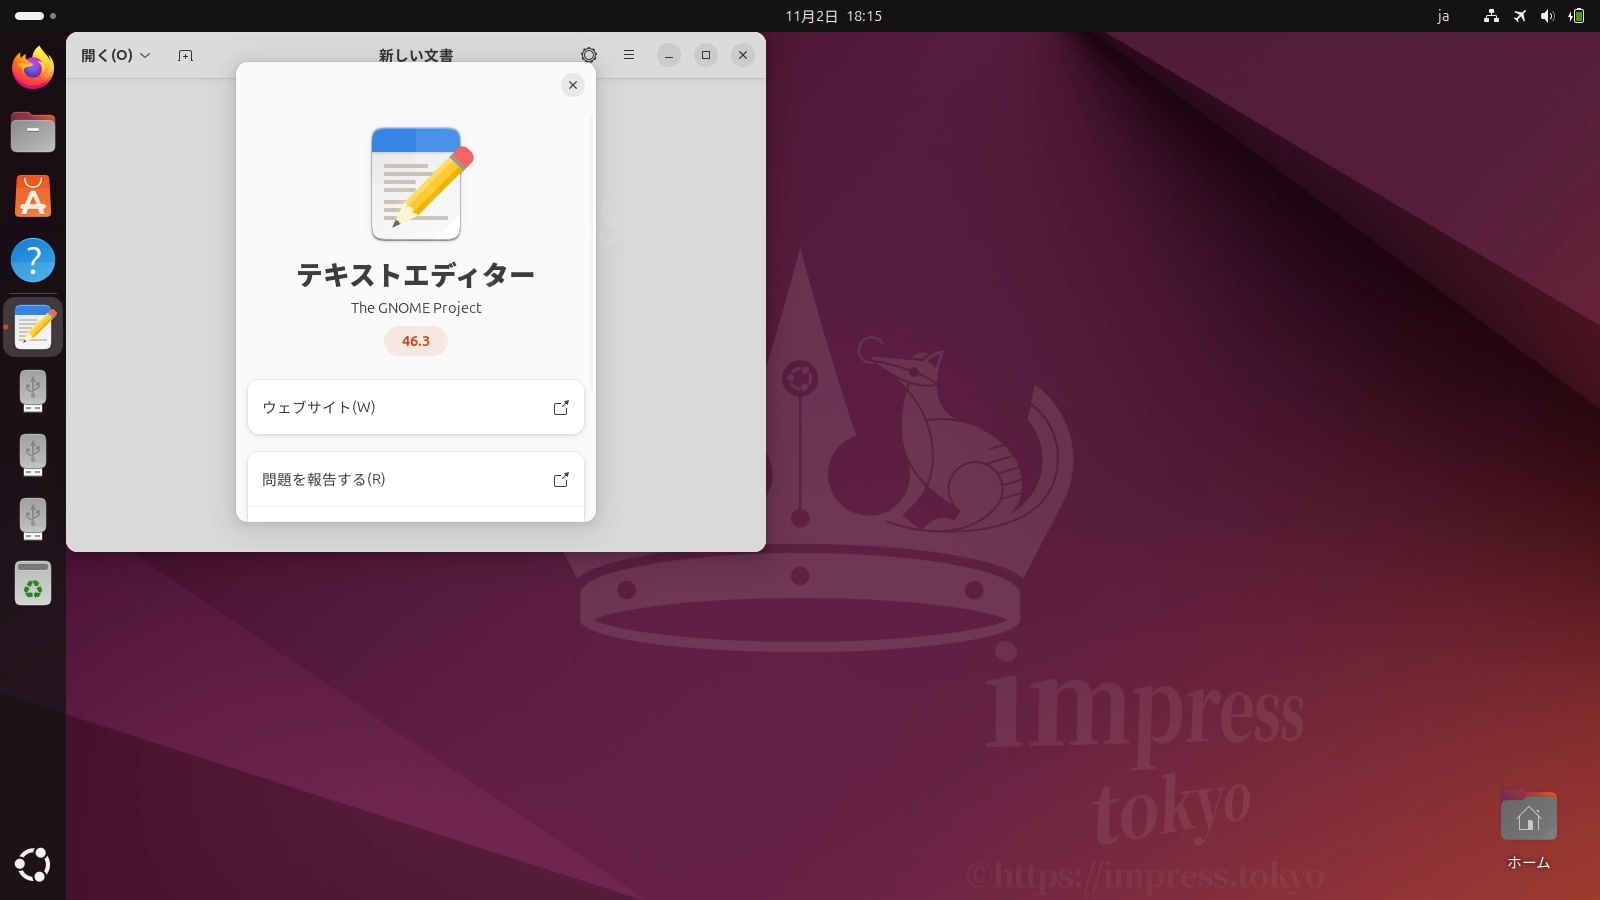Create a new tab in Text Editor
Viewport: 1600px width, 900px height.
pos(185,55)
